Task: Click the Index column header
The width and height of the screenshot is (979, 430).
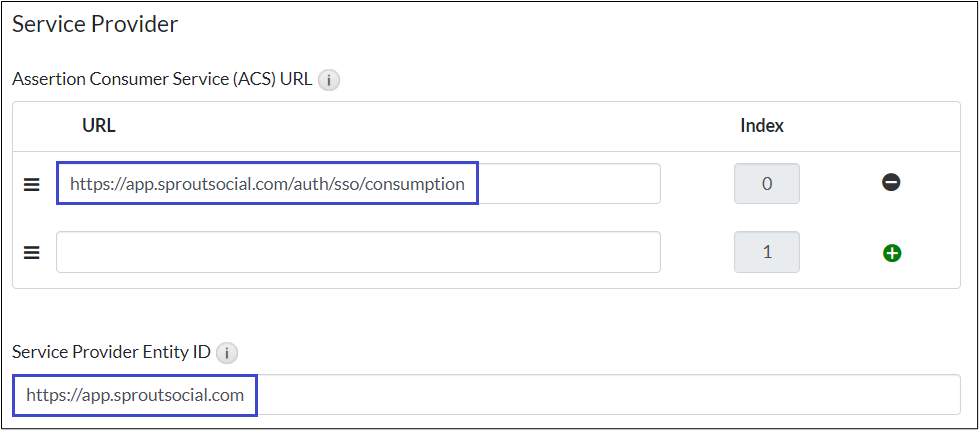Action: 762,126
